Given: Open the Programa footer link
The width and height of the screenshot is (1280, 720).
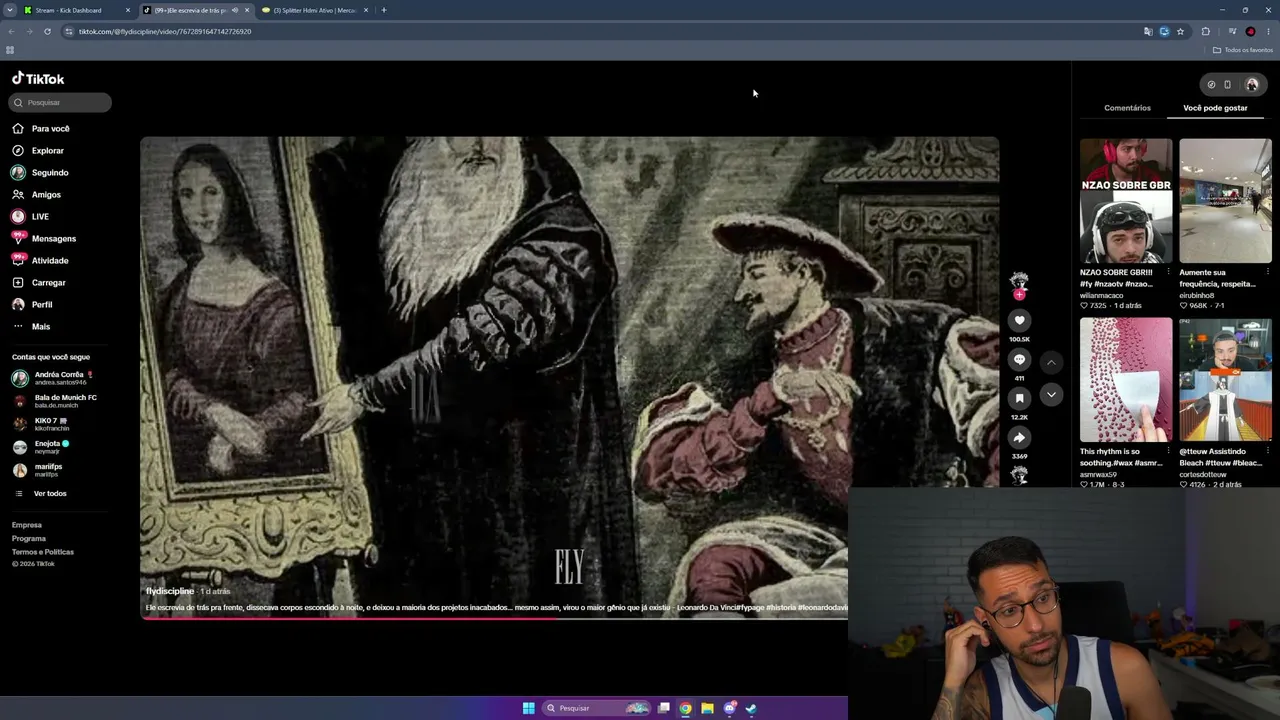Looking at the screenshot, I should 29,538.
